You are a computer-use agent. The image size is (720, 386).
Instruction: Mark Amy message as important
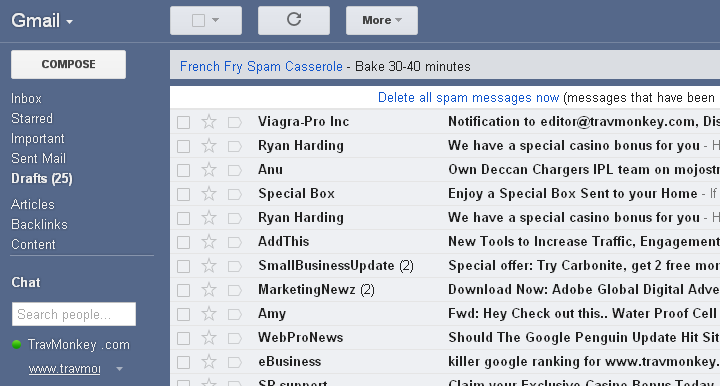click(x=235, y=314)
